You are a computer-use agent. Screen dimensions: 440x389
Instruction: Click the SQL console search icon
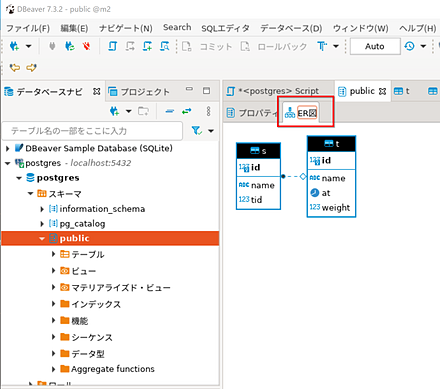tap(165, 46)
